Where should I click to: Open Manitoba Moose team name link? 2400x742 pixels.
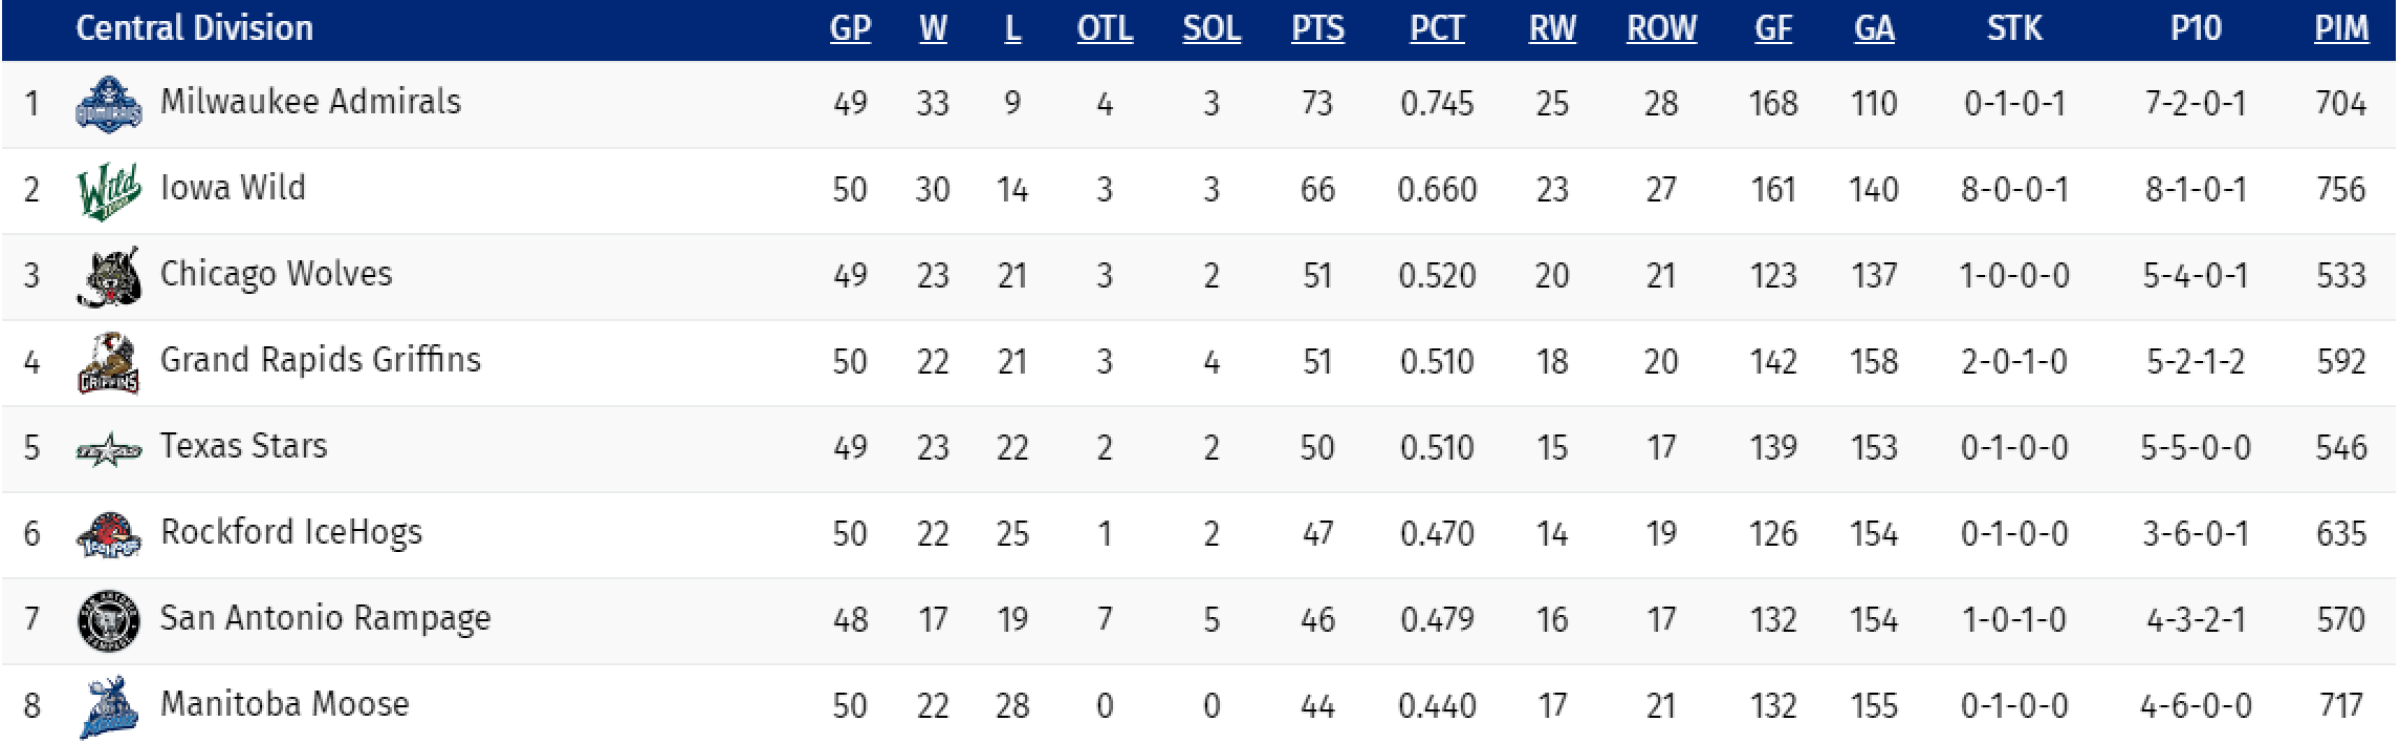click(x=285, y=704)
